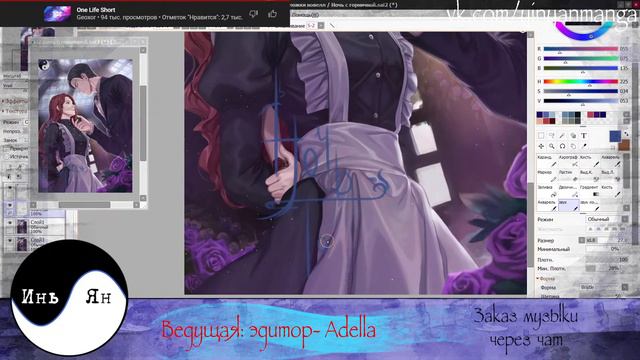Select the Move tool
The image size is (640, 360).
541,146
